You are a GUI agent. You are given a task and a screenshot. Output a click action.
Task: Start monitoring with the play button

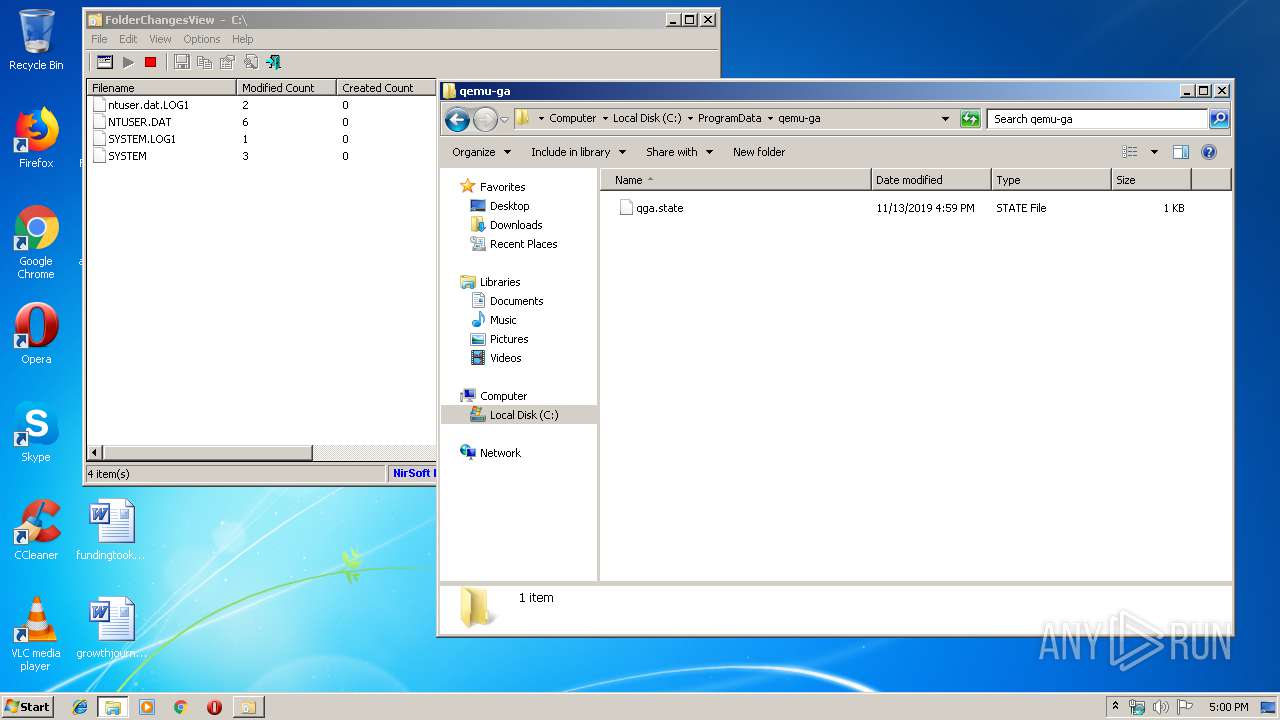(128, 62)
